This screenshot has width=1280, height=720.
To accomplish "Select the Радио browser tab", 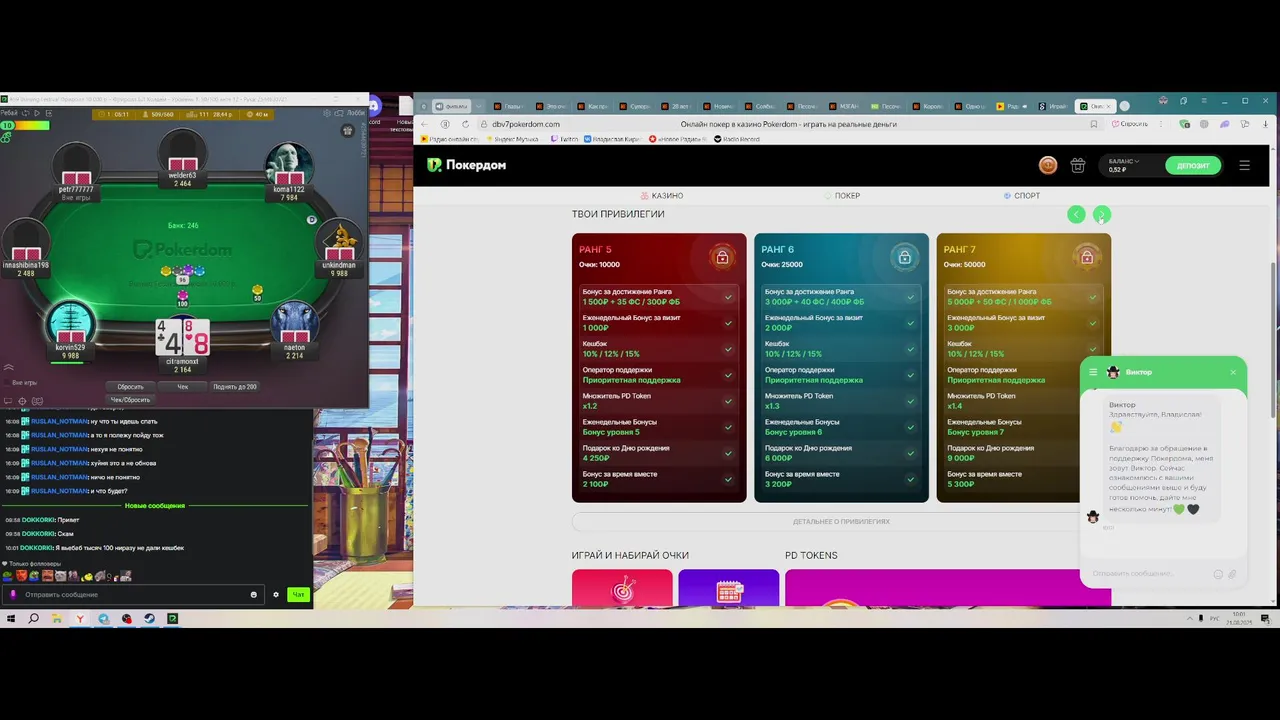I will (1012, 106).
